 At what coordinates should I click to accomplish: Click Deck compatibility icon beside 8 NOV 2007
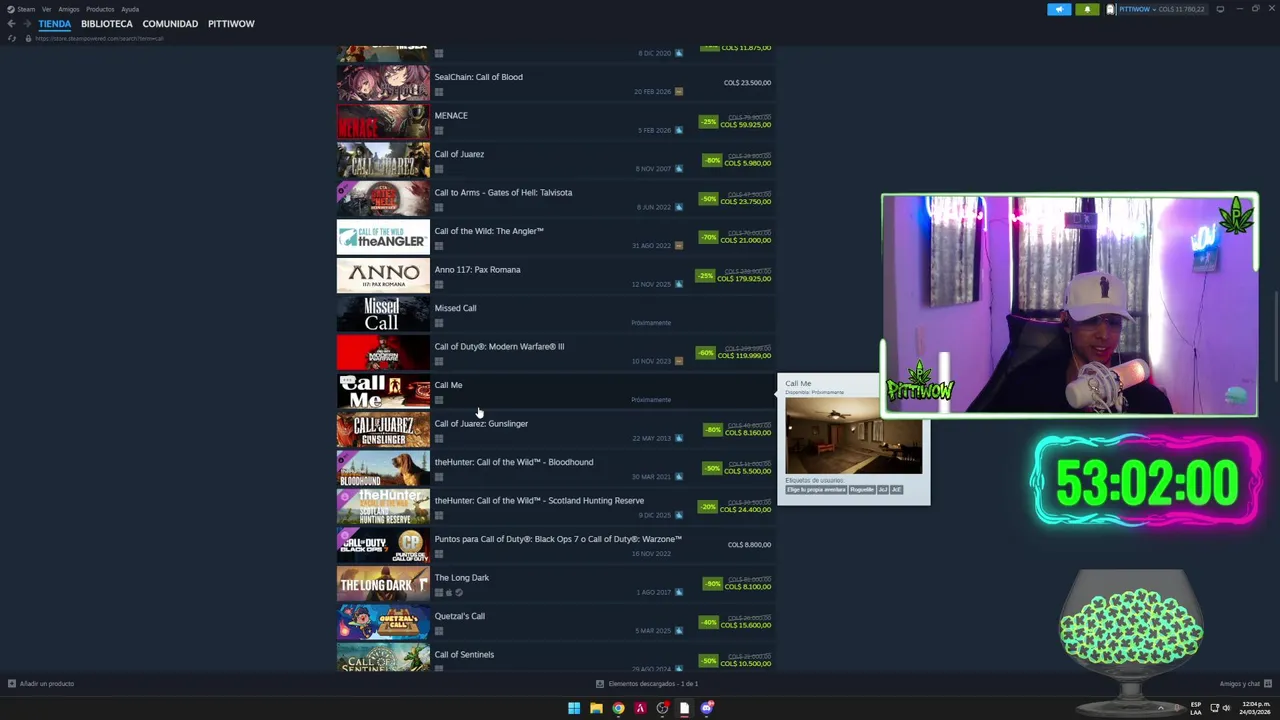pyautogui.click(x=679, y=168)
